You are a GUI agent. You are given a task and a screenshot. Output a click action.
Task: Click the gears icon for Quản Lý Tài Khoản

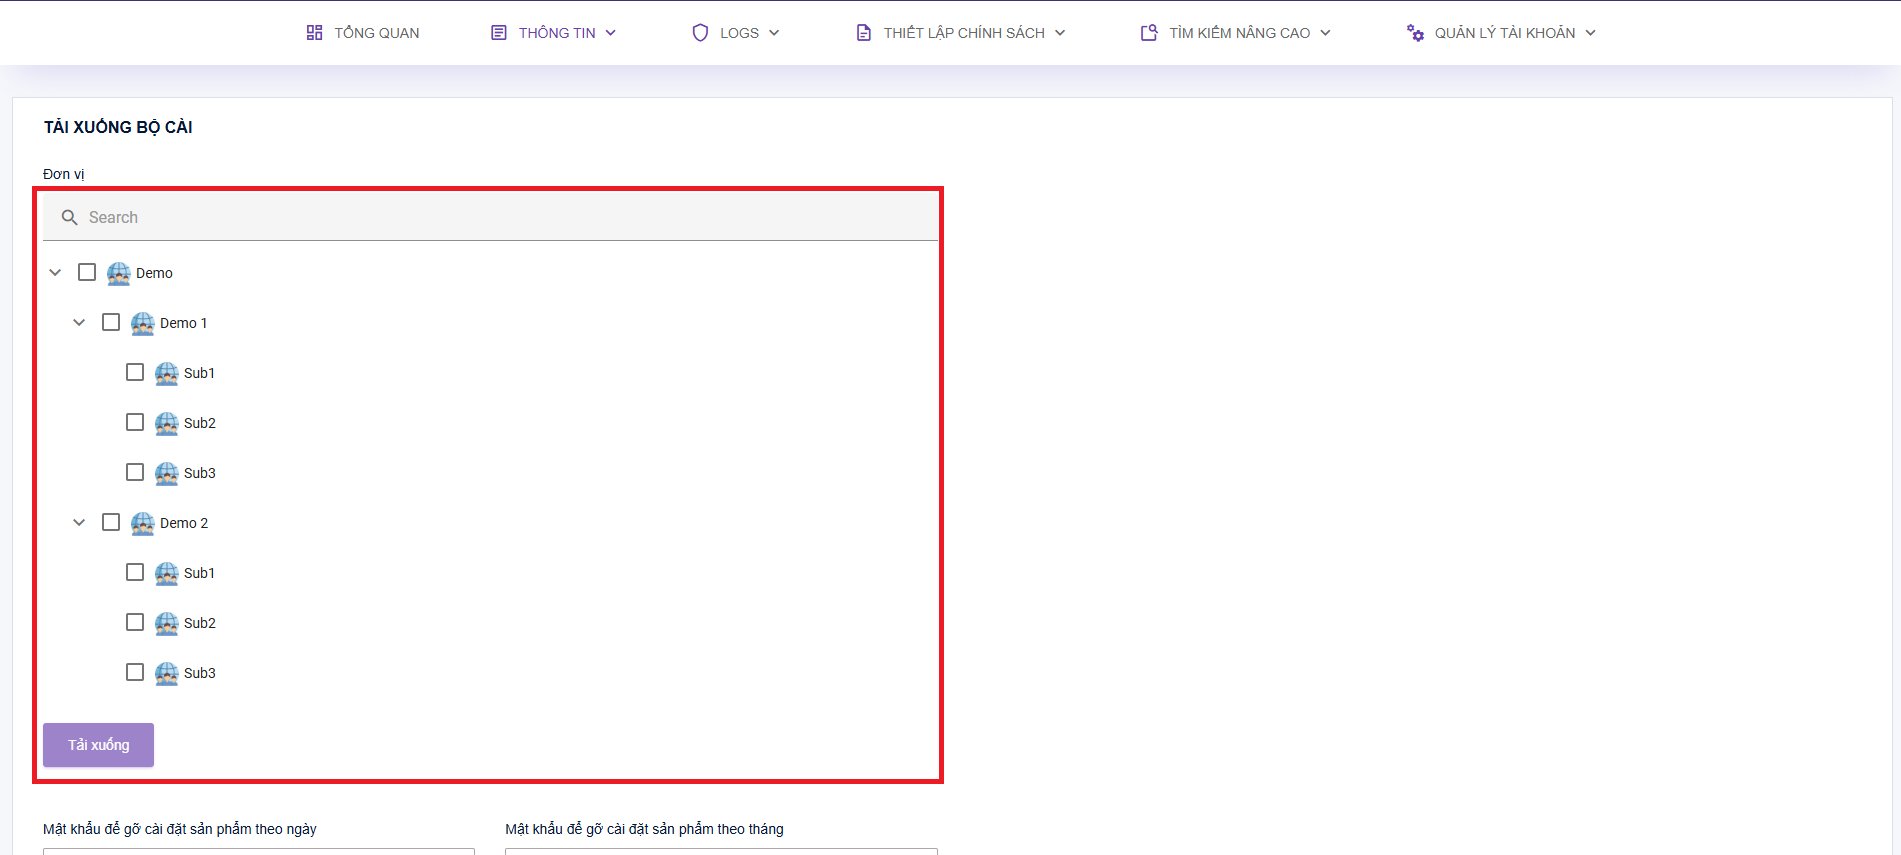(1415, 33)
